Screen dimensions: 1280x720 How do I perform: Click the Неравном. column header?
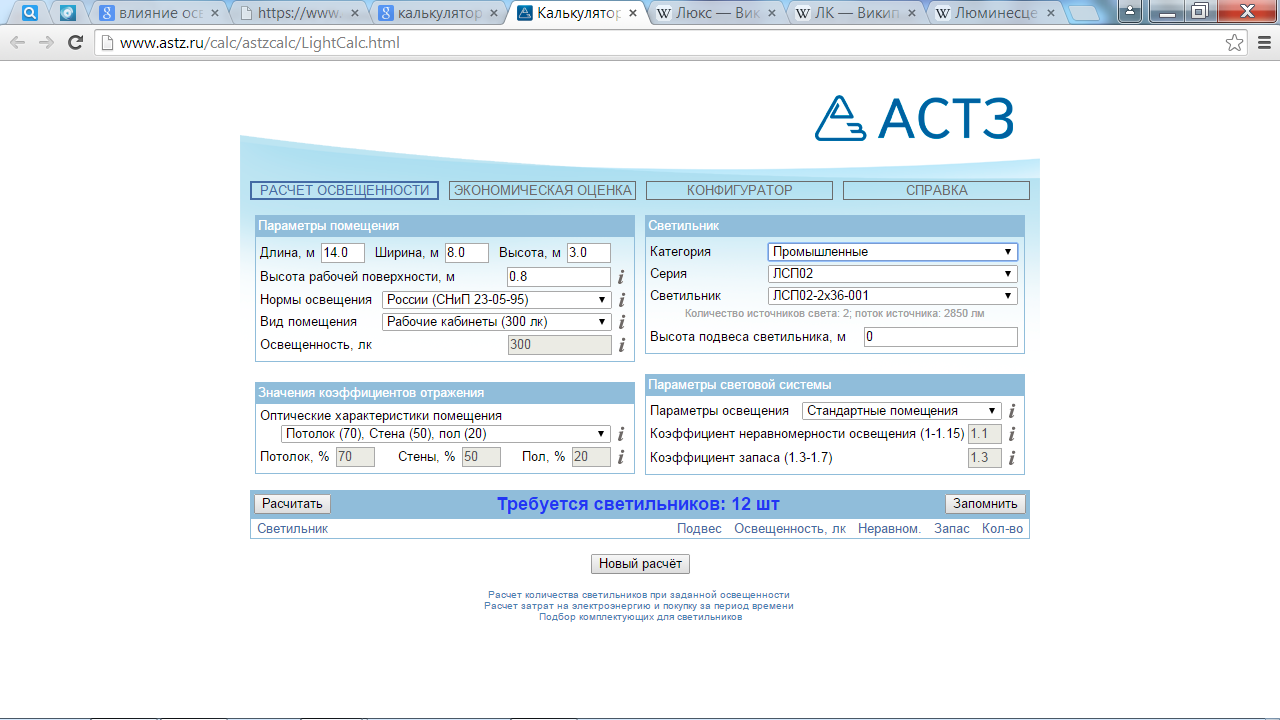[x=889, y=529]
